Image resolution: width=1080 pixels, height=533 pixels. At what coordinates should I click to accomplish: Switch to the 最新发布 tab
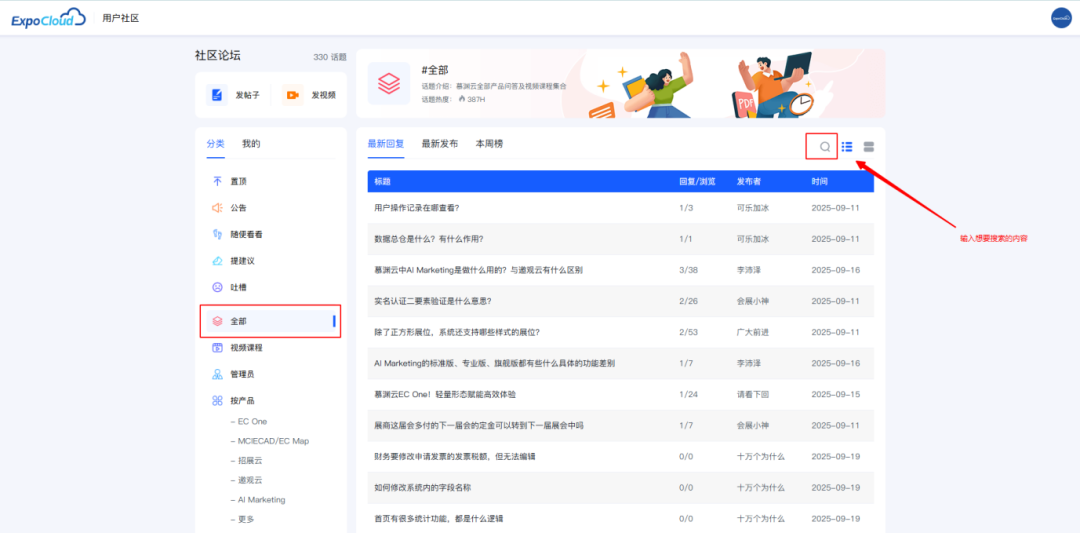(439, 144)
